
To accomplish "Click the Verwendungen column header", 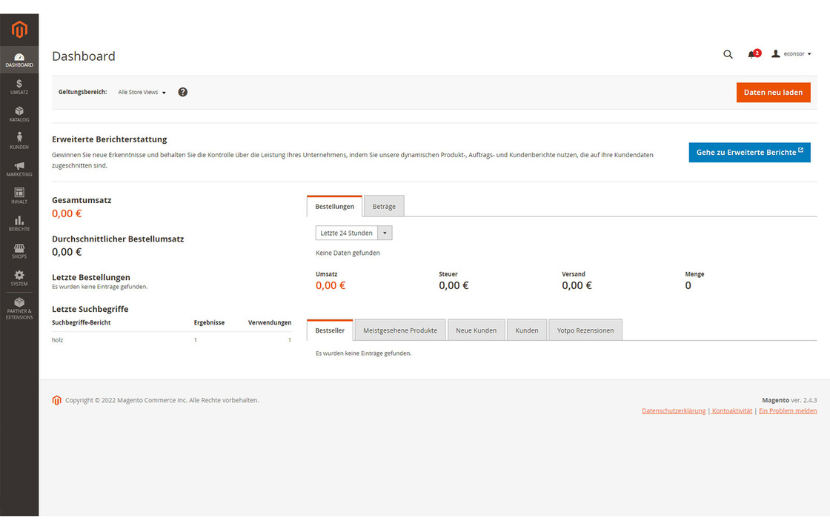I will pyautogui.click(x=269, y=322).
